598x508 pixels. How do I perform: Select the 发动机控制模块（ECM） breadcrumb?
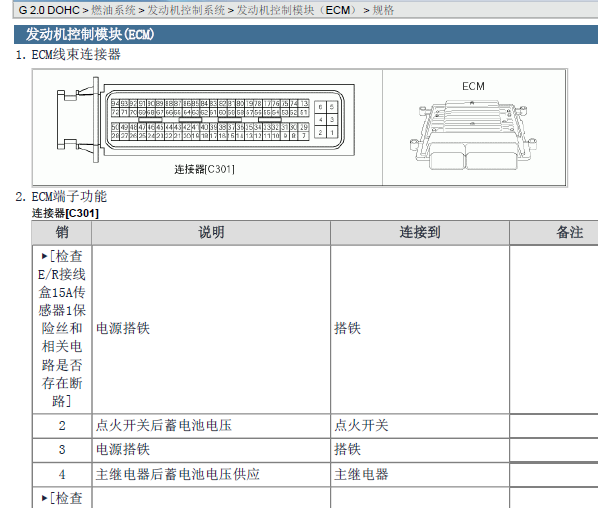297,10
